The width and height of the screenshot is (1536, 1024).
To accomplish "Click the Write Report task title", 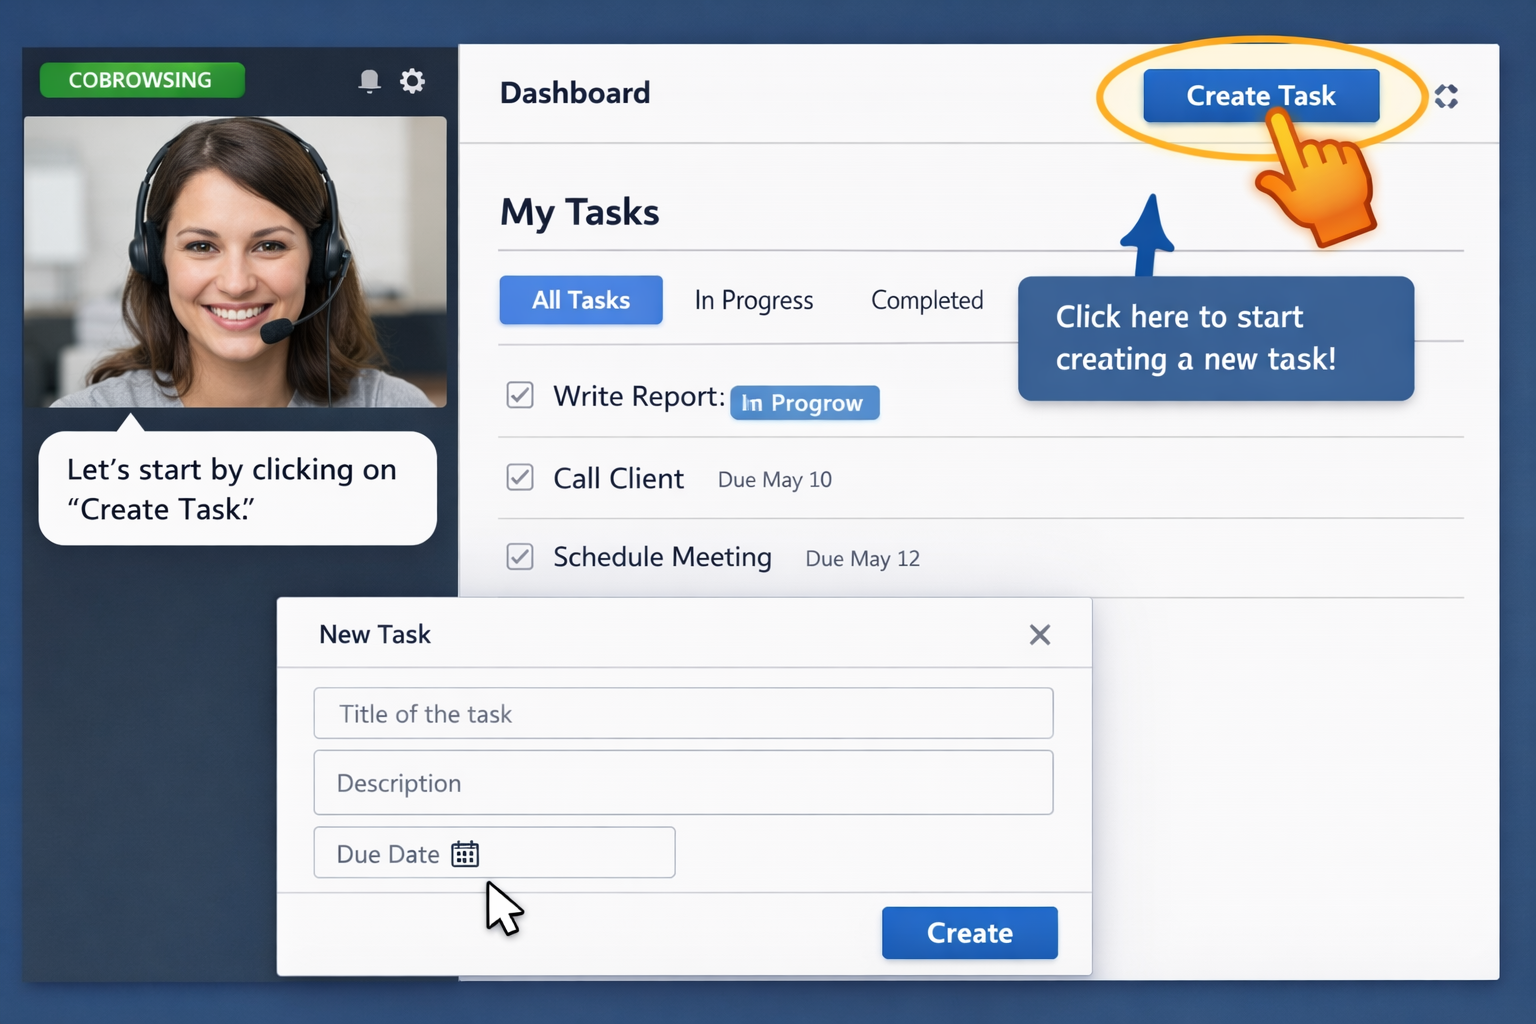I will coord(639,396).
